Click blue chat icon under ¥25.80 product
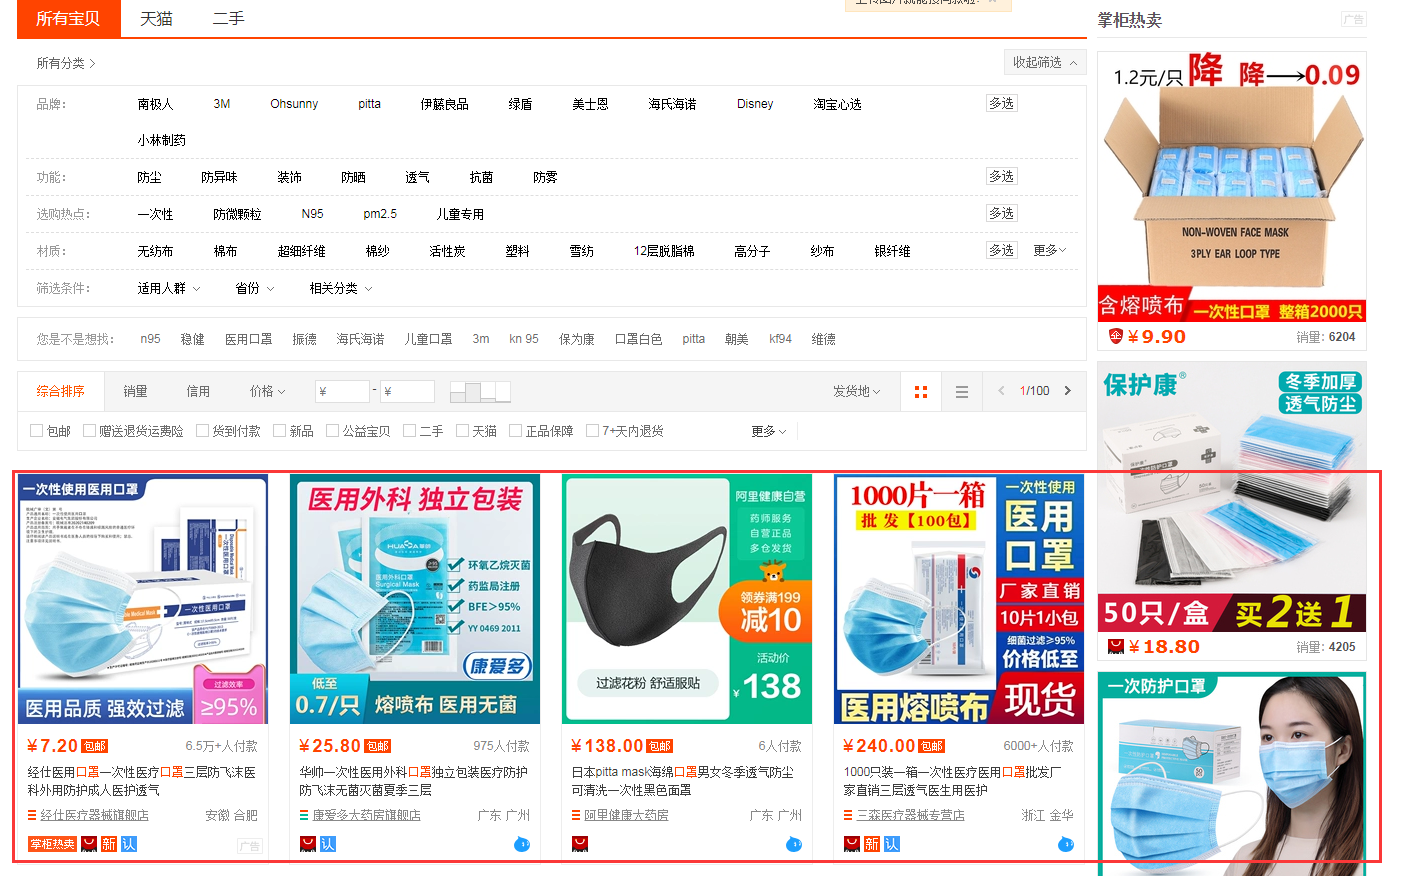This screenshot has height=876, width=1411. coord(522,844)
